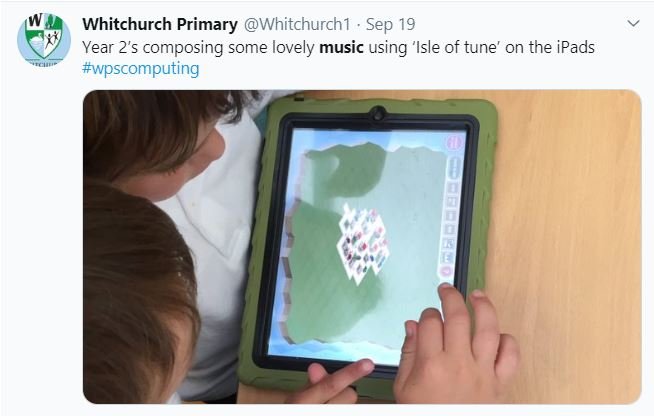Select the fourth square tool in the iPad toolbar
The width and height of the screenshot is (654, 416).
[450, 229]
